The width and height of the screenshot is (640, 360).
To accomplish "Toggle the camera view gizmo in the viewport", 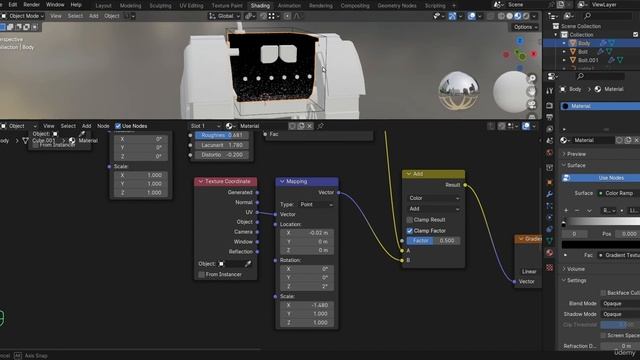I will [532, 104].
